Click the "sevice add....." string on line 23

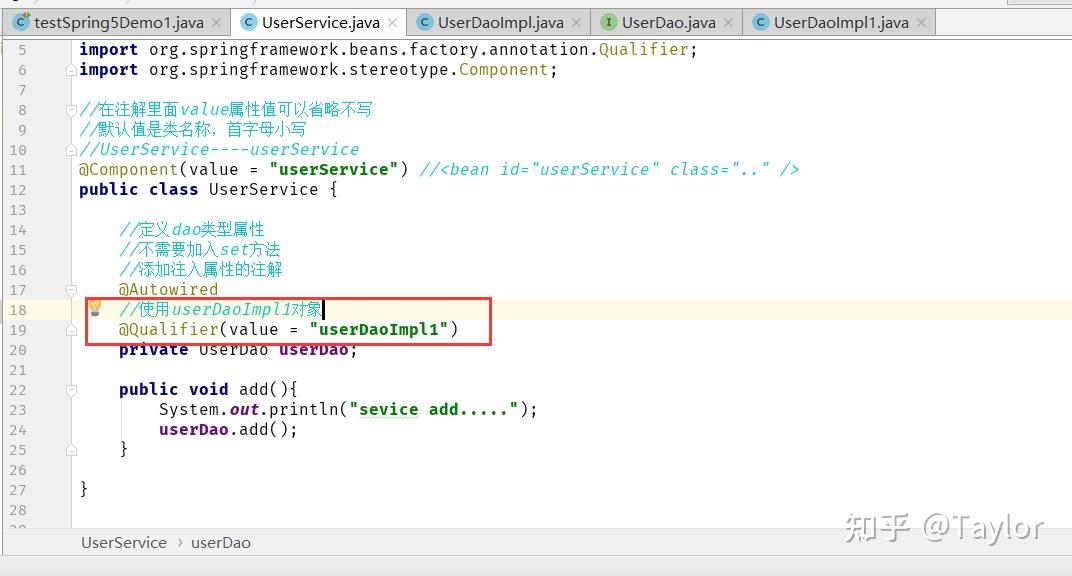coord(433,409)
